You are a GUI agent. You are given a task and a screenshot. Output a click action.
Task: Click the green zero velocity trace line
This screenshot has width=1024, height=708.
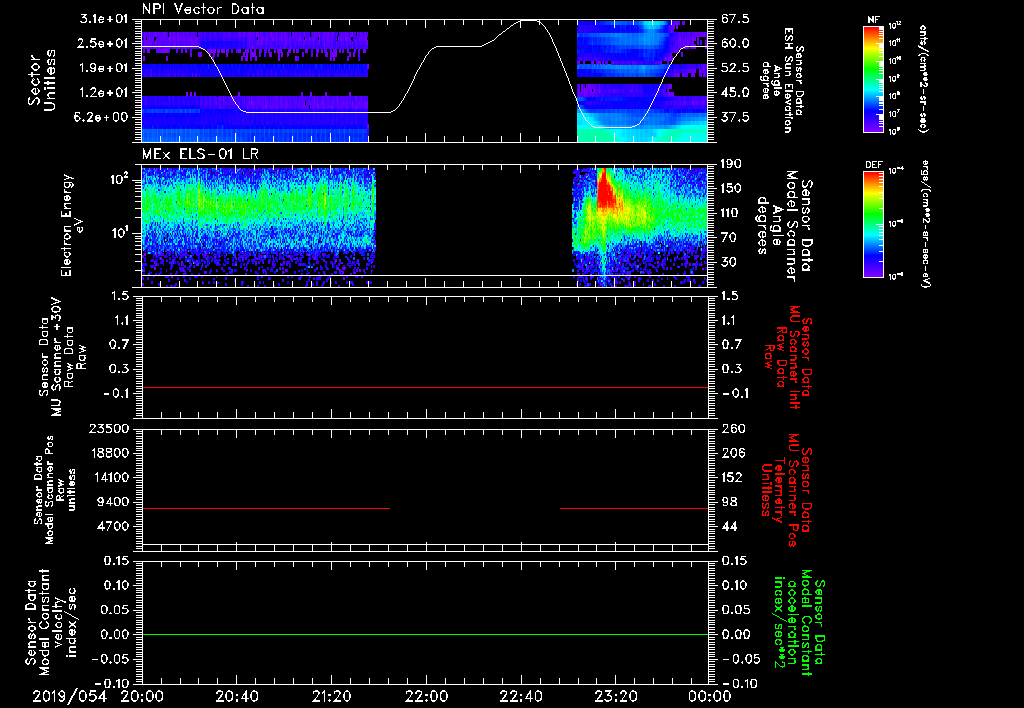click(425, 634)
